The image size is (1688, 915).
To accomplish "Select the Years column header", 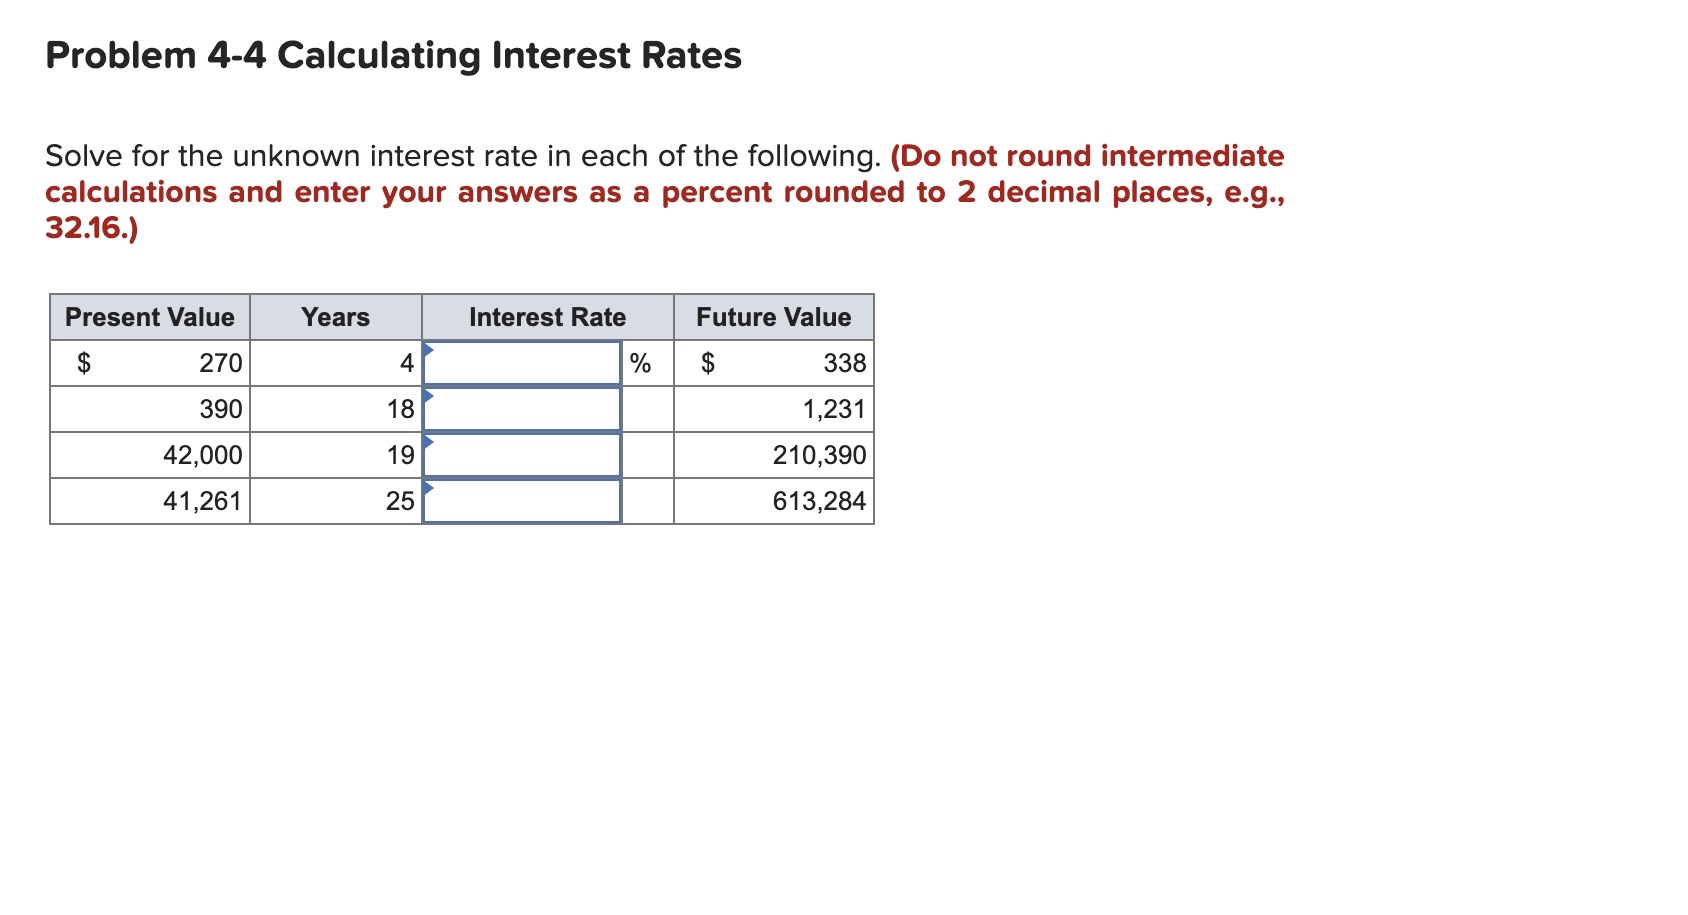I will click(336, 317).
